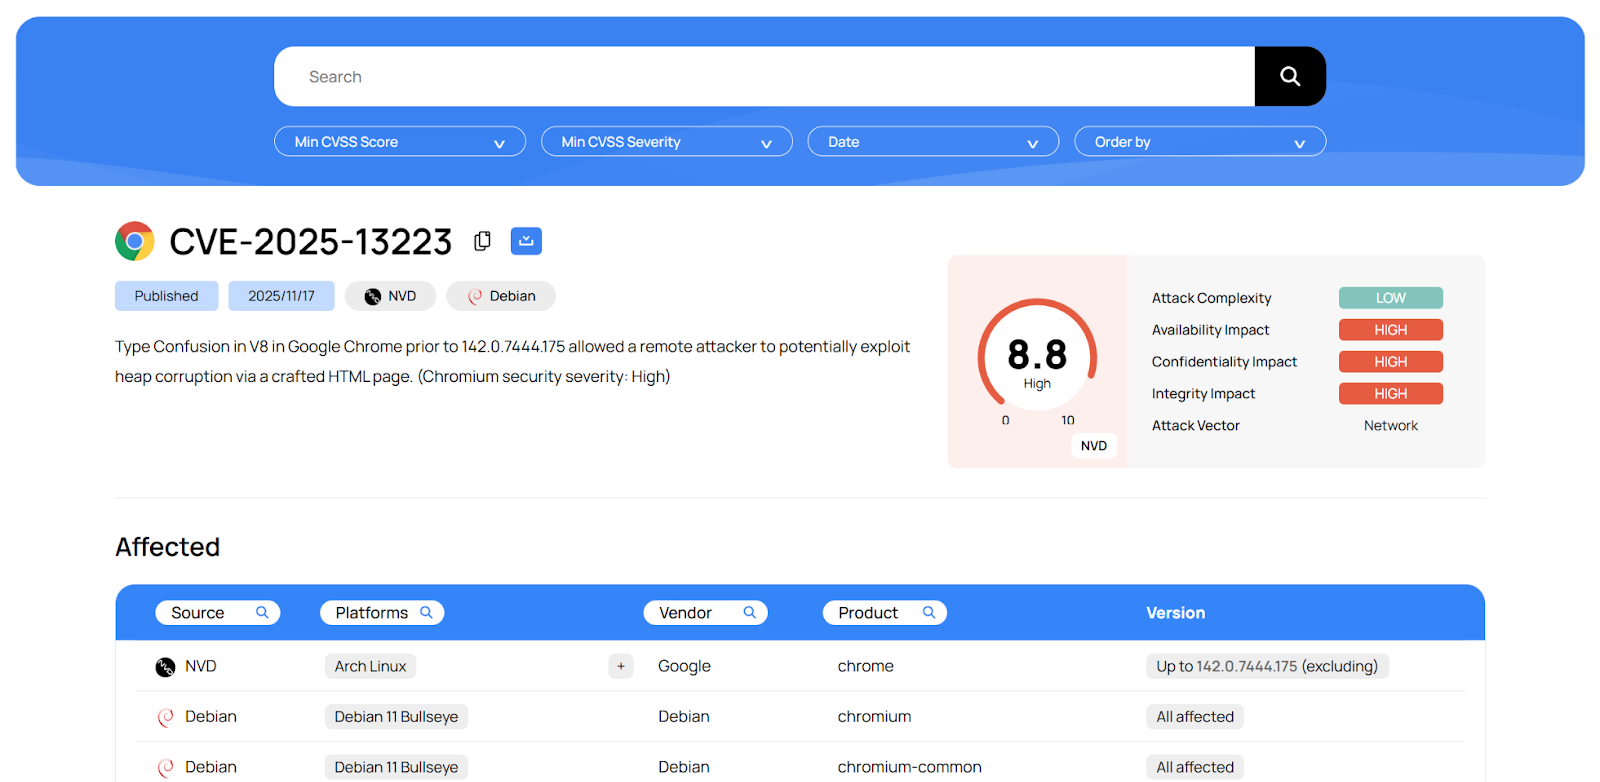Select the NVD source tag
1600x782 pixels.
(x=390, y=296)
